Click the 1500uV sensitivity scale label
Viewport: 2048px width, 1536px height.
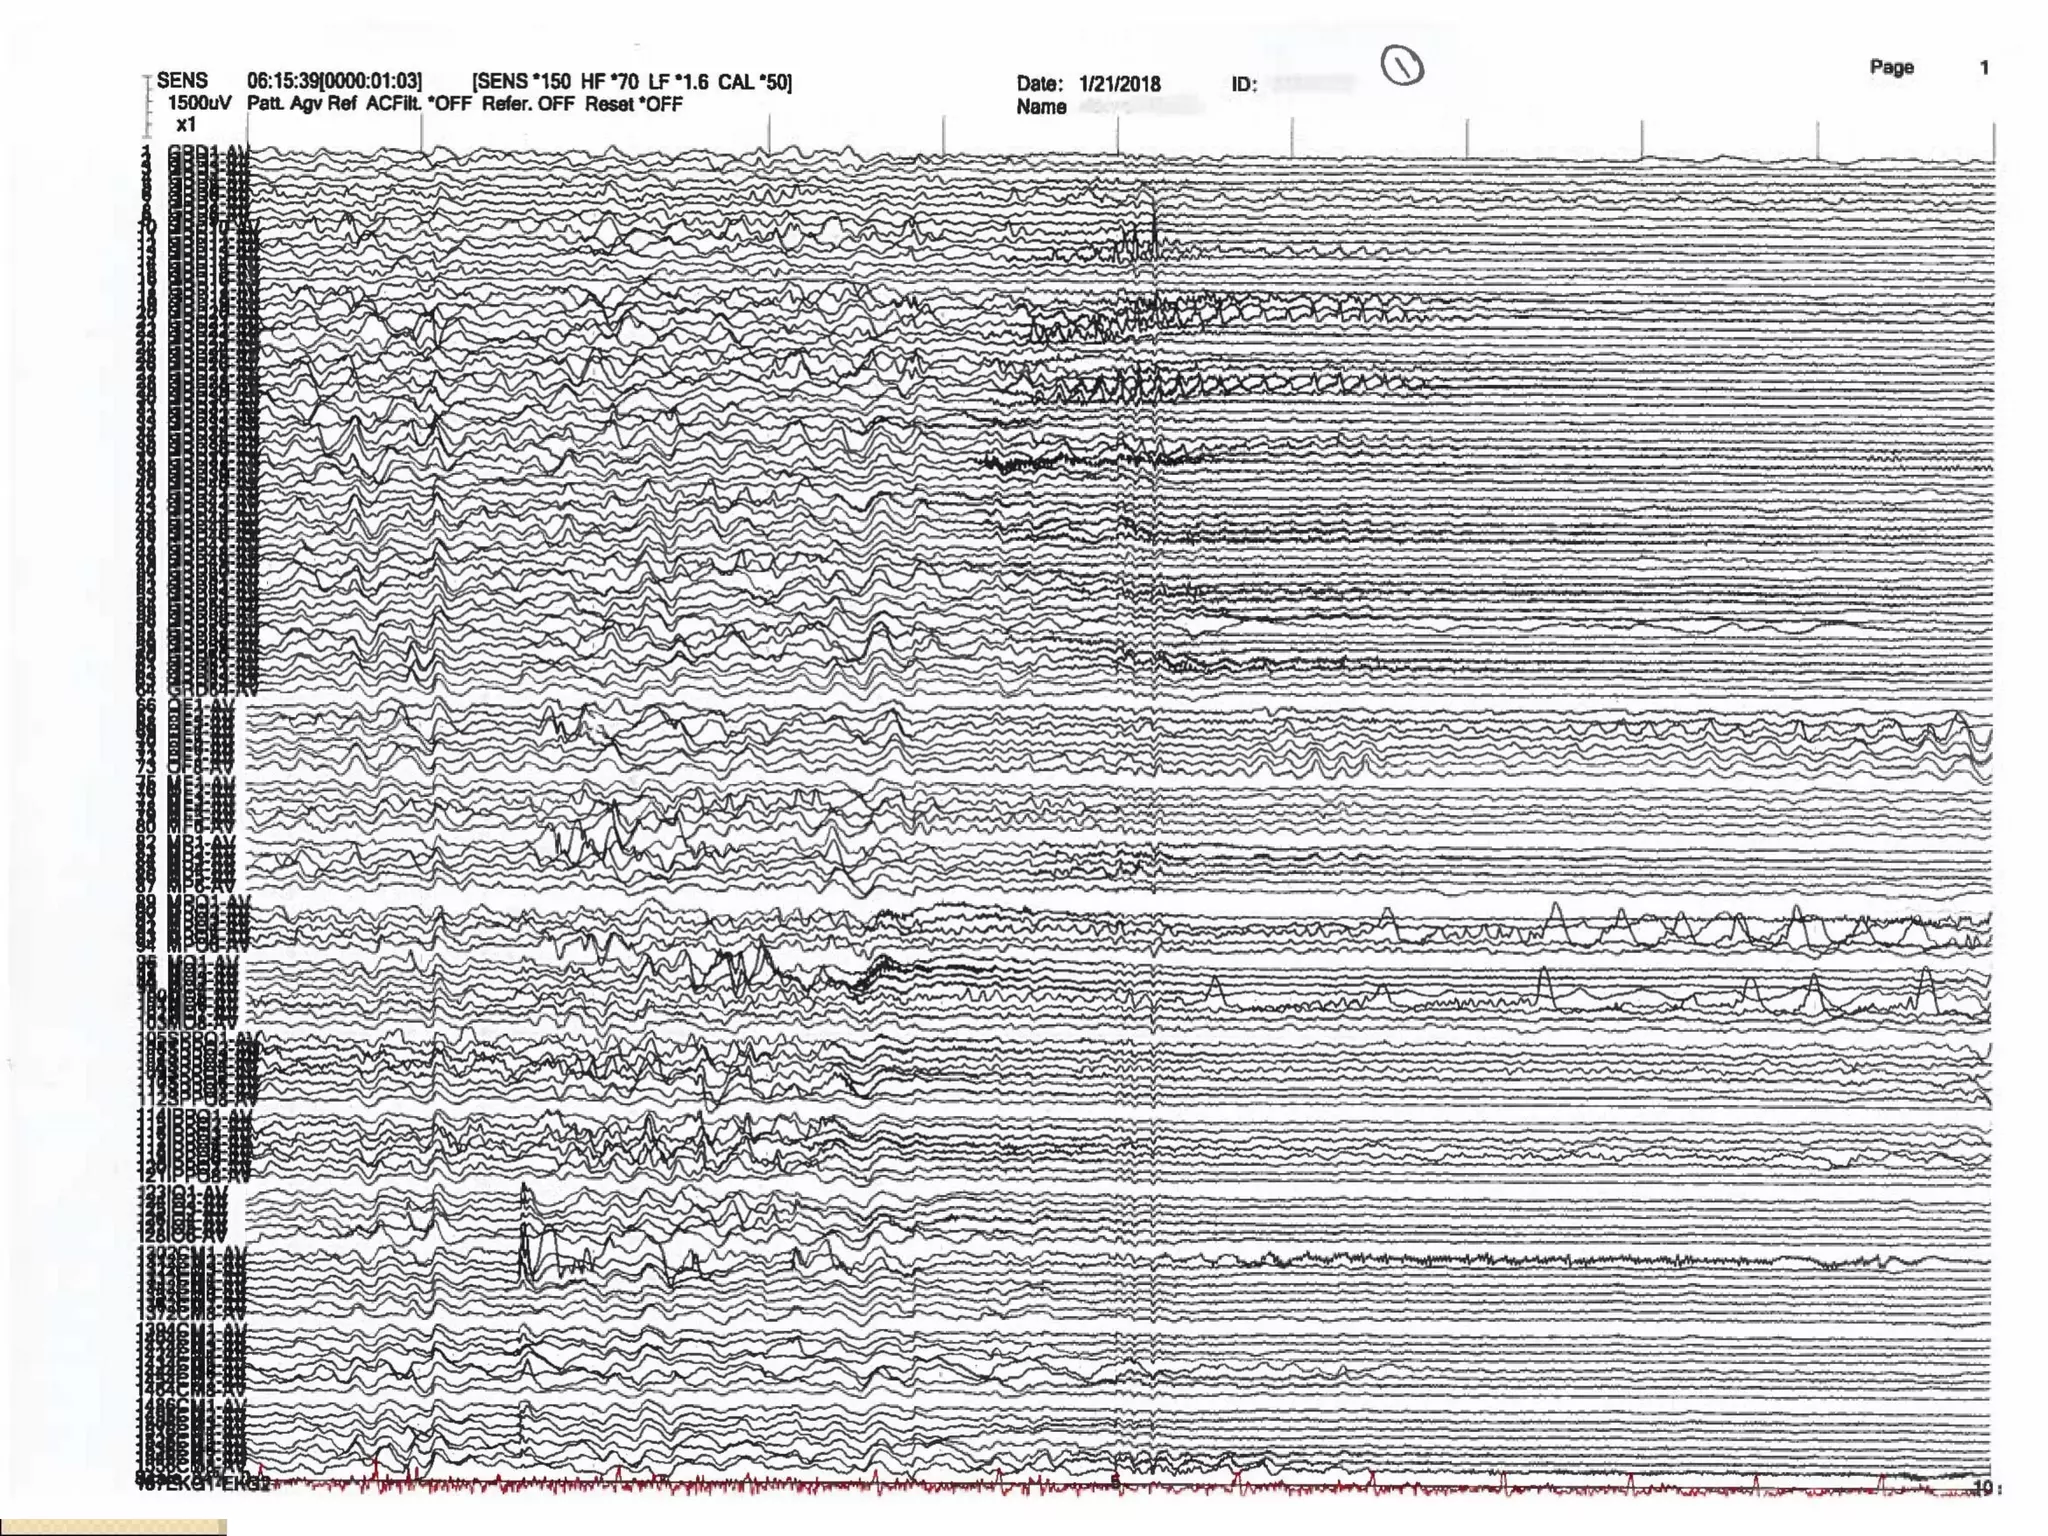(199, 103)
